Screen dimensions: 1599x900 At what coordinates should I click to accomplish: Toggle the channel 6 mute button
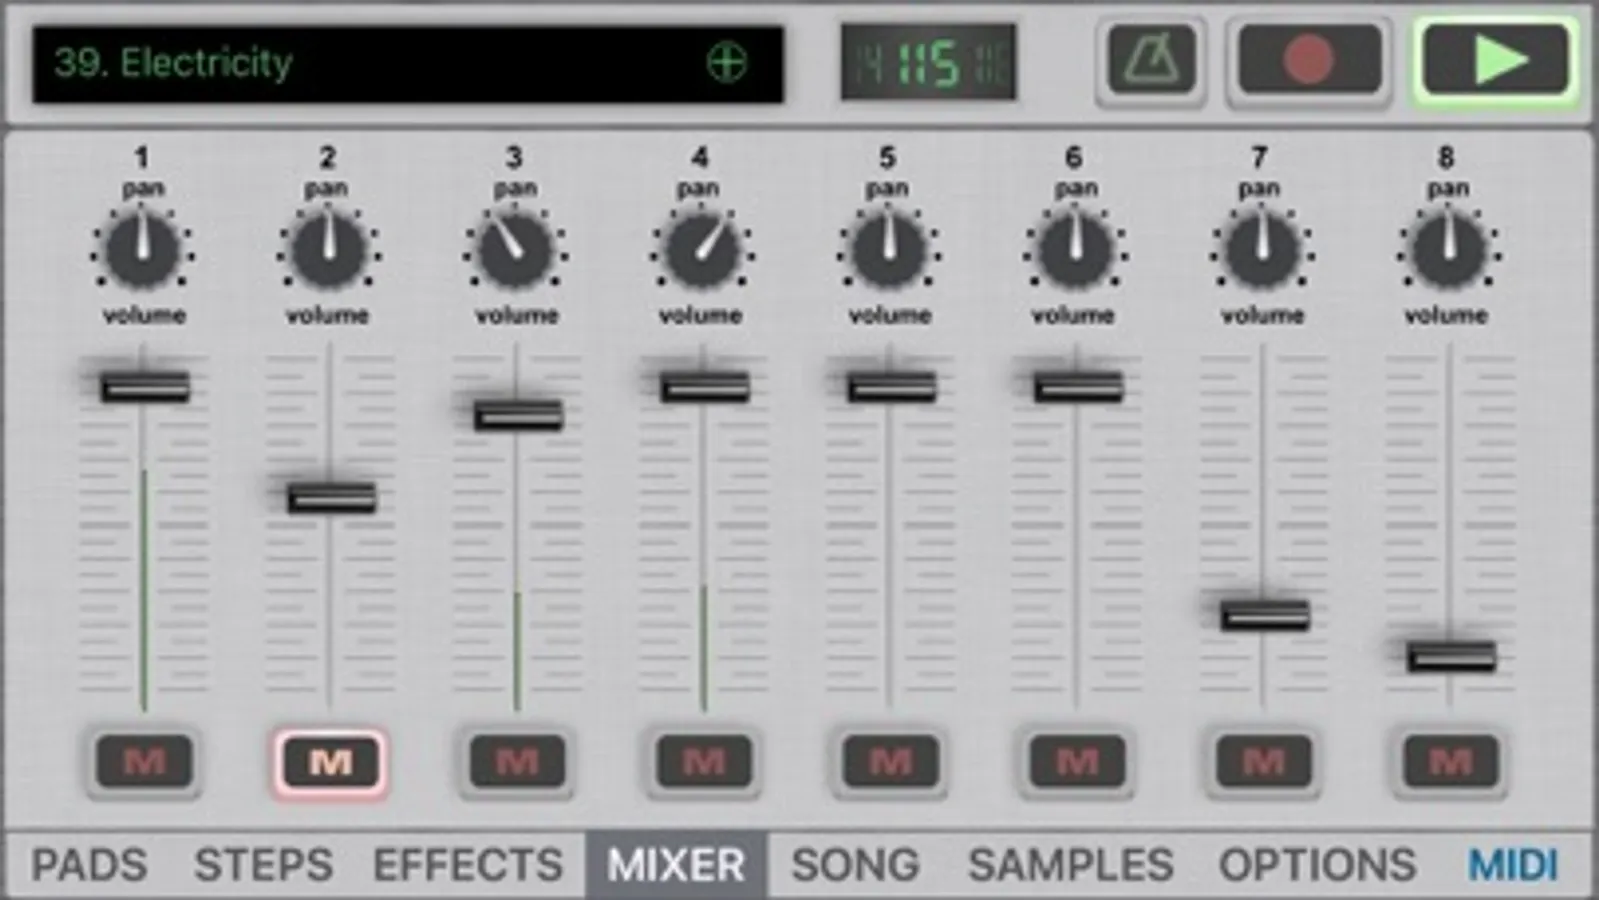[1077, 762]
